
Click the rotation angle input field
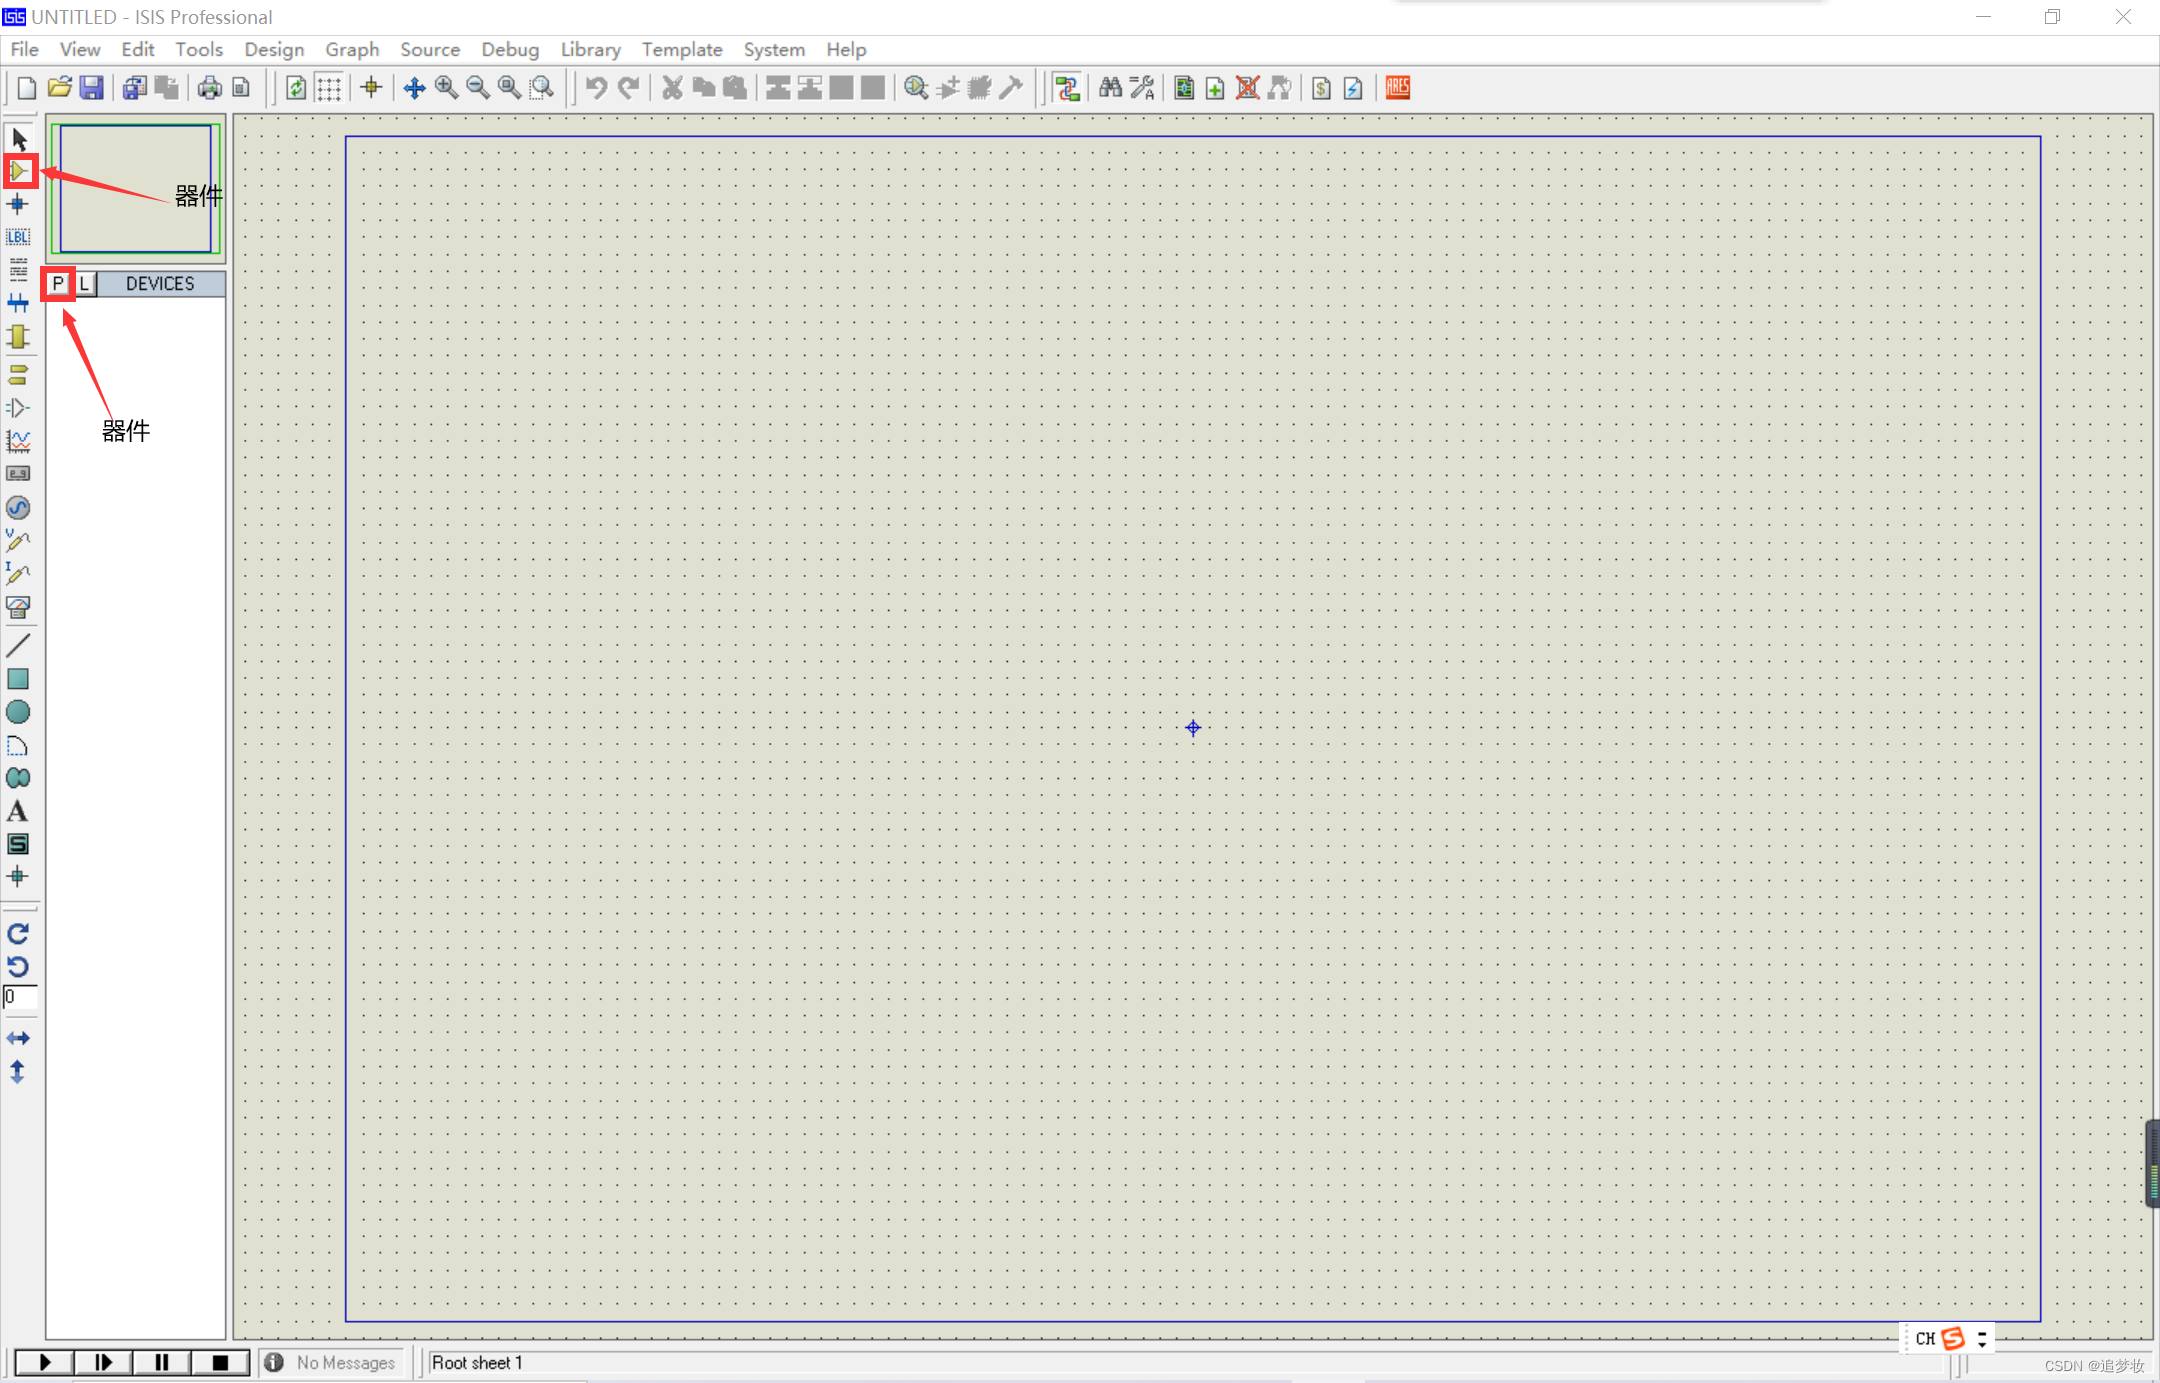point(20,997)
